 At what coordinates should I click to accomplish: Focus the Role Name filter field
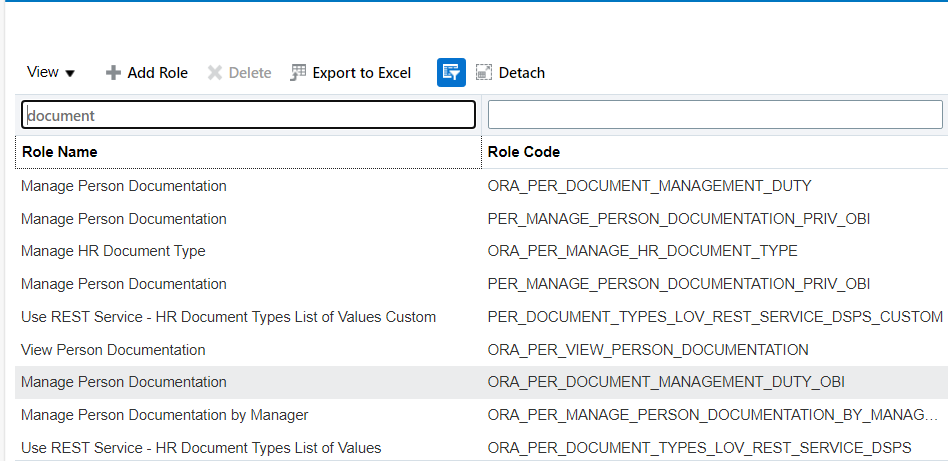click(x=248, y=115)
